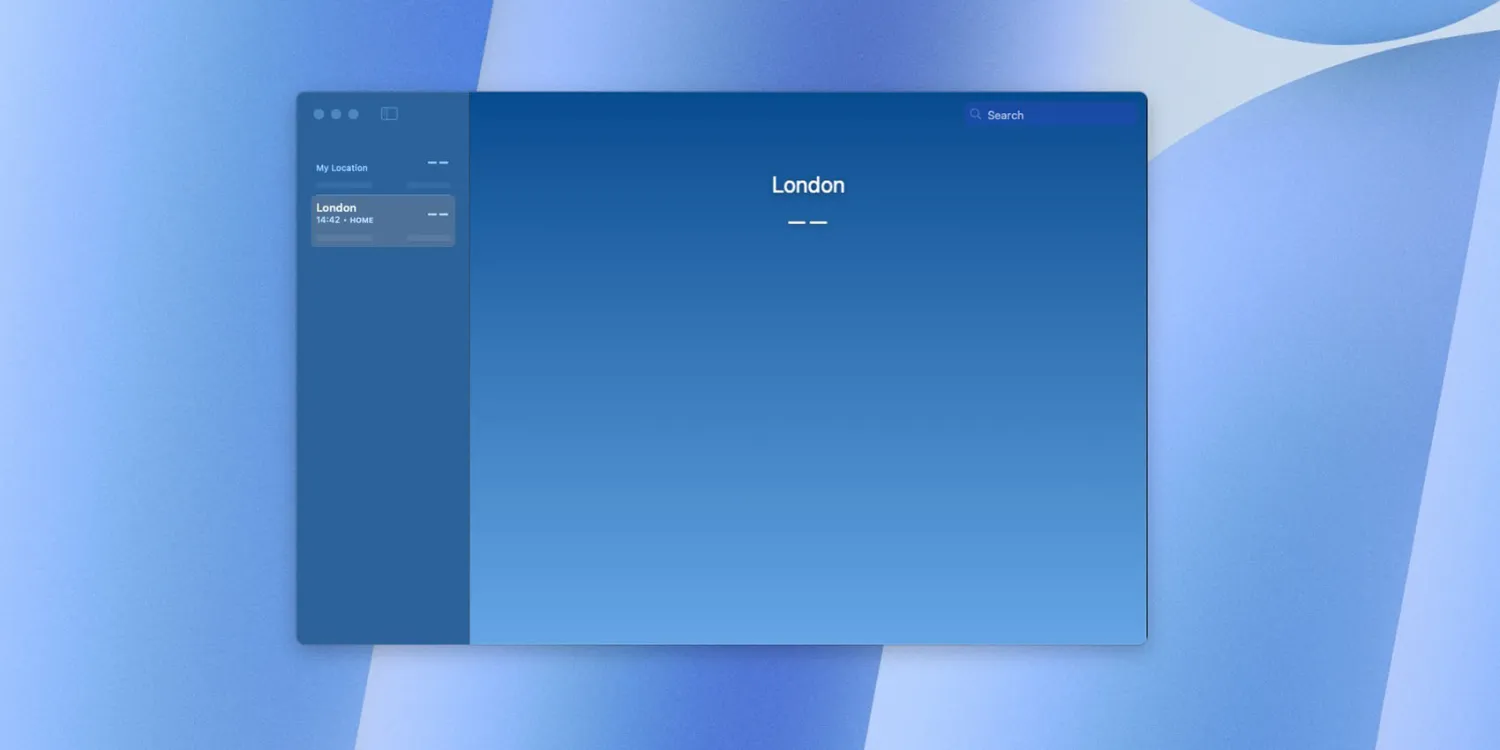The image size is (1500, 750).
Task: Select My Location in the sidebar
Action: (383, 170)
